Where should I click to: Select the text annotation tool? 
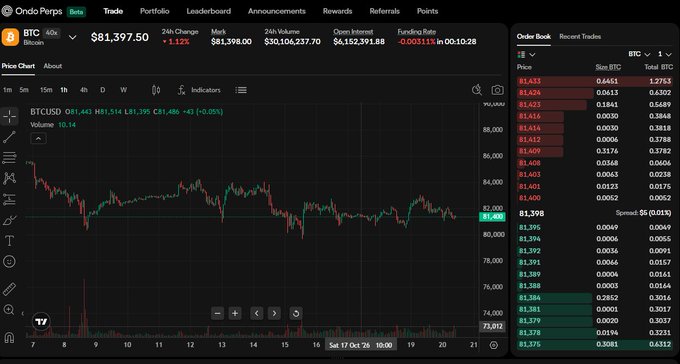[10, 241]
